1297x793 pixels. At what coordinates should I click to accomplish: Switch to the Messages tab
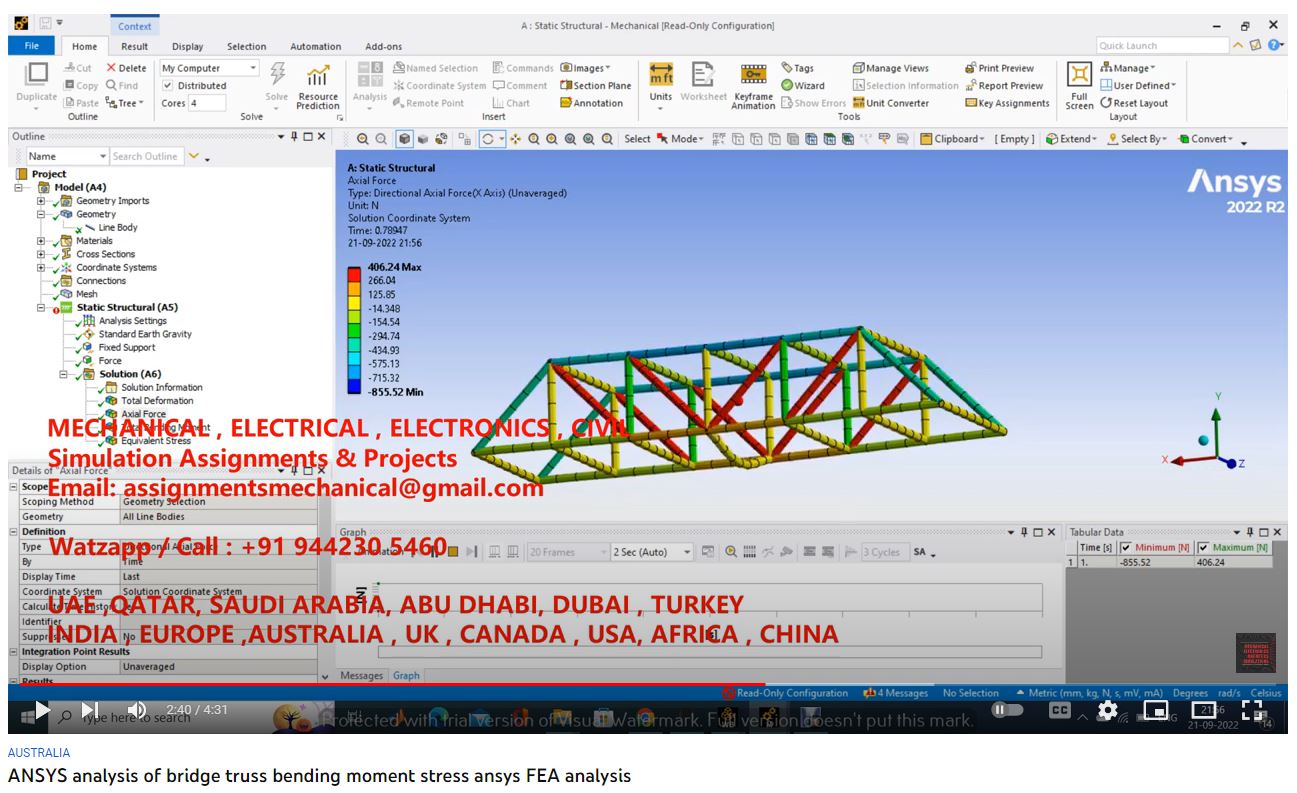coord(361,676)
